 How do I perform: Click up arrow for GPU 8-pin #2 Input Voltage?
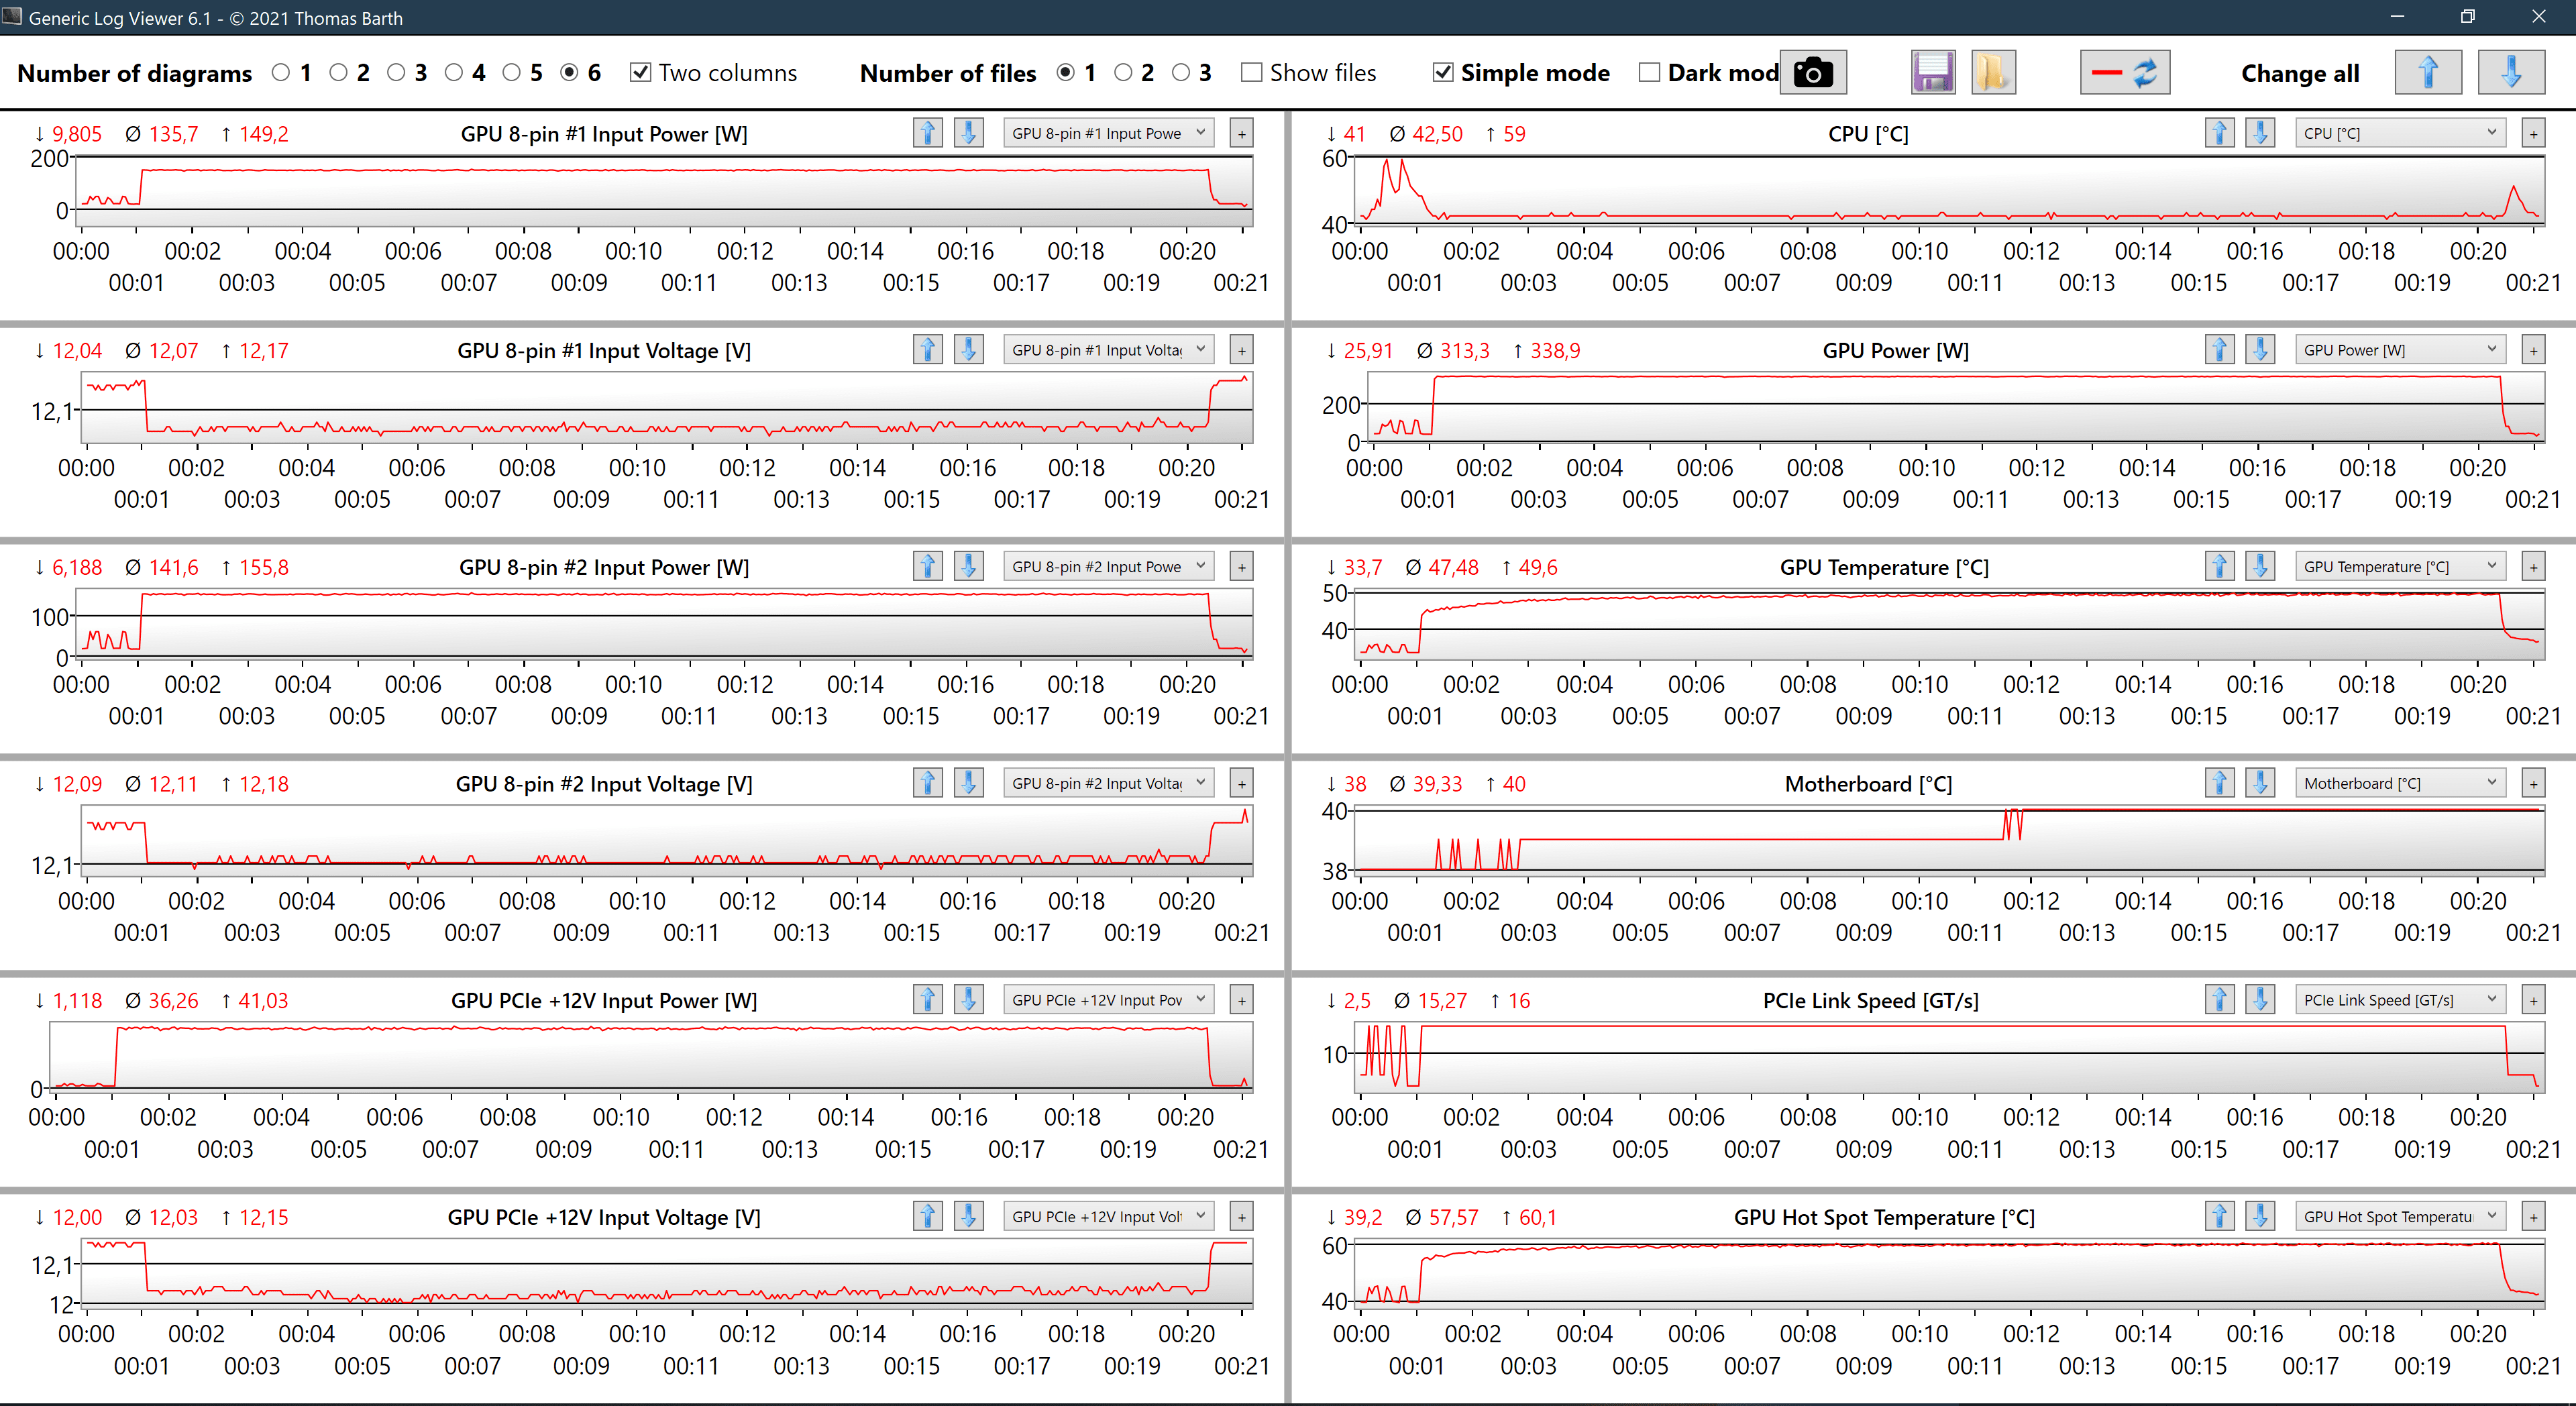point(928,783)
